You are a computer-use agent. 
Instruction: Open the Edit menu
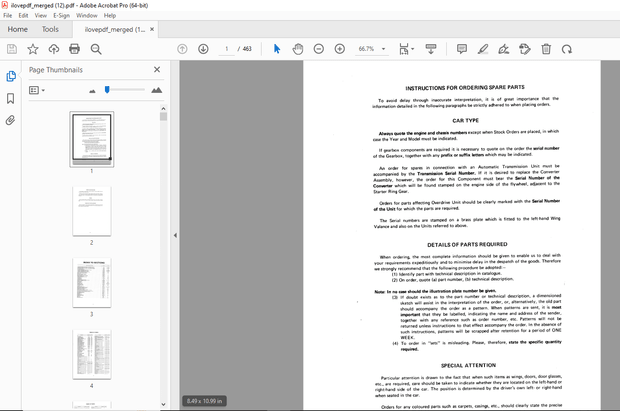click(23, 15)
